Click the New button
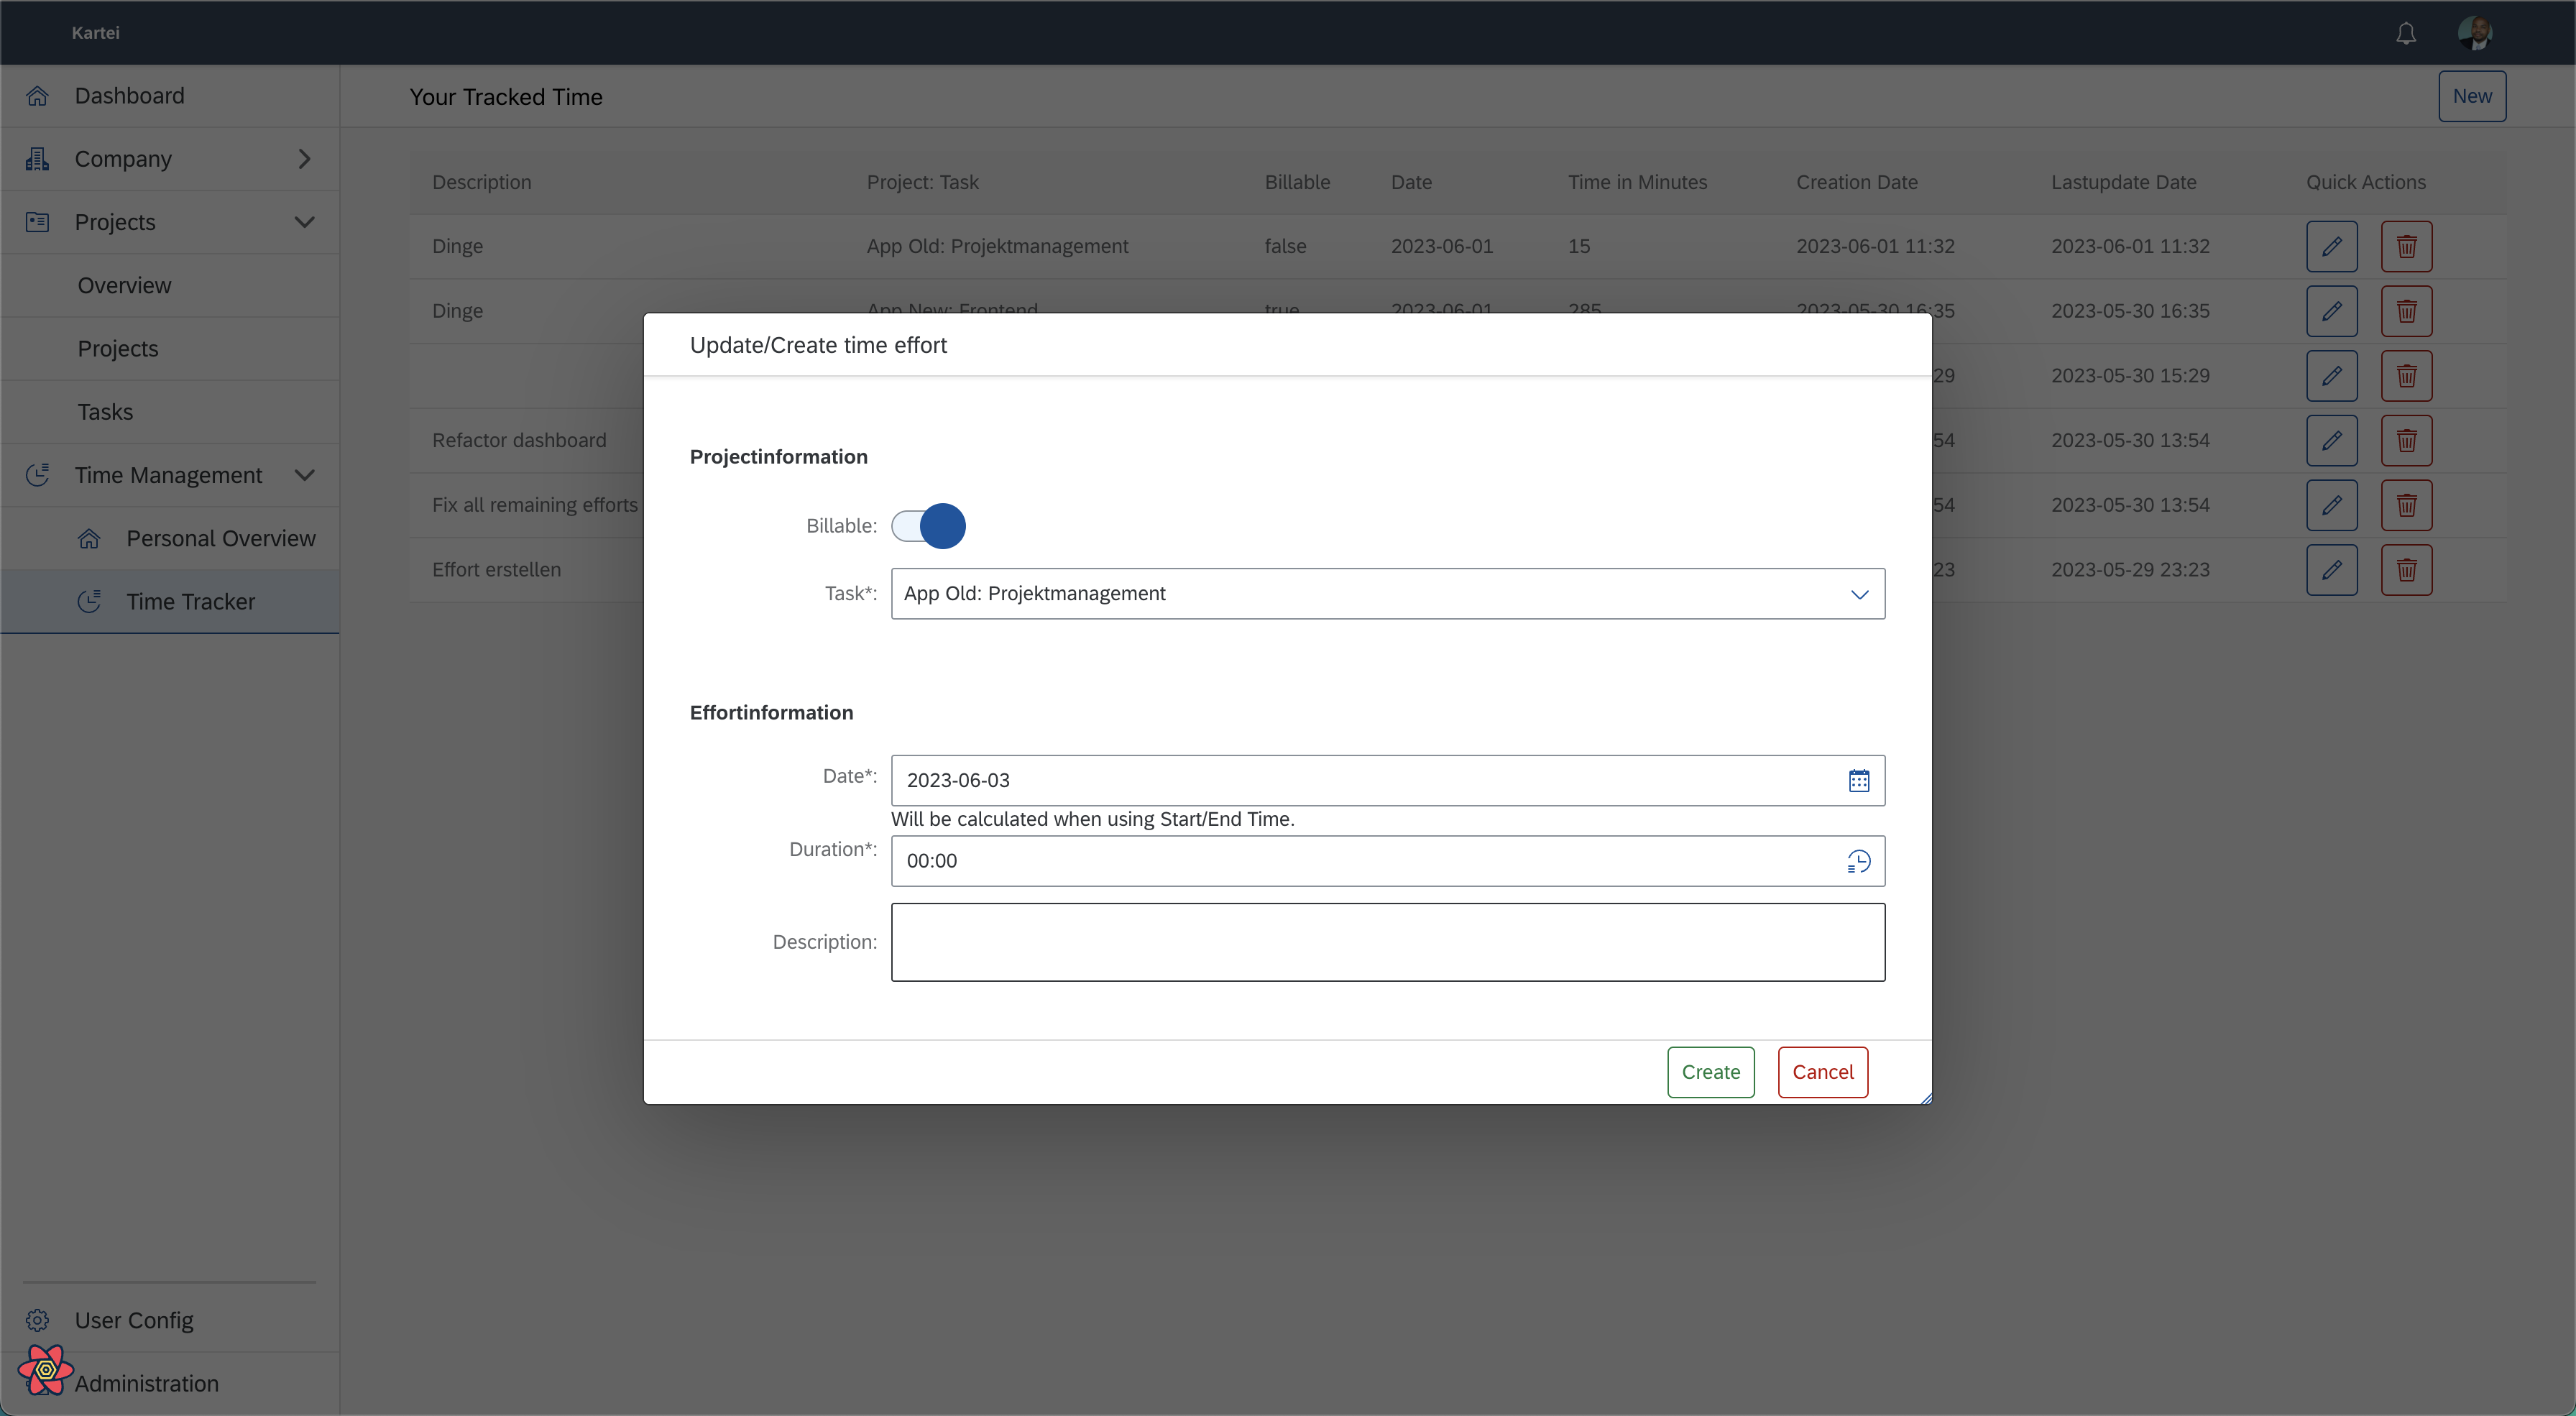2576x1416 pixels. 2471,96
